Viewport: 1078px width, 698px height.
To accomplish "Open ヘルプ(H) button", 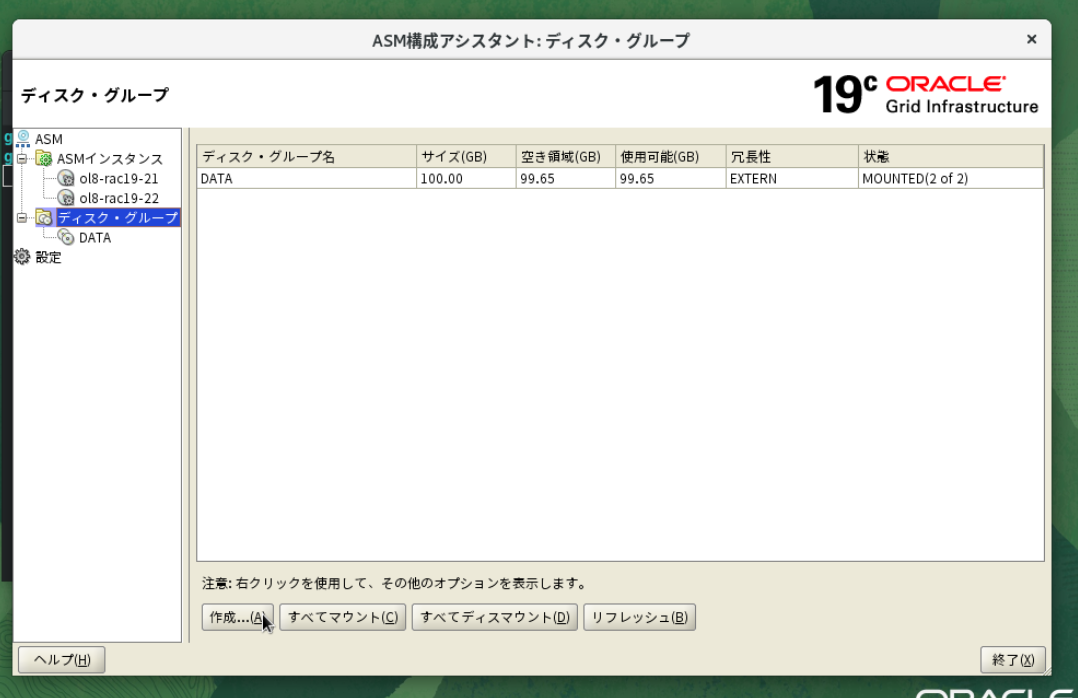I will click(x=61, y=659).
